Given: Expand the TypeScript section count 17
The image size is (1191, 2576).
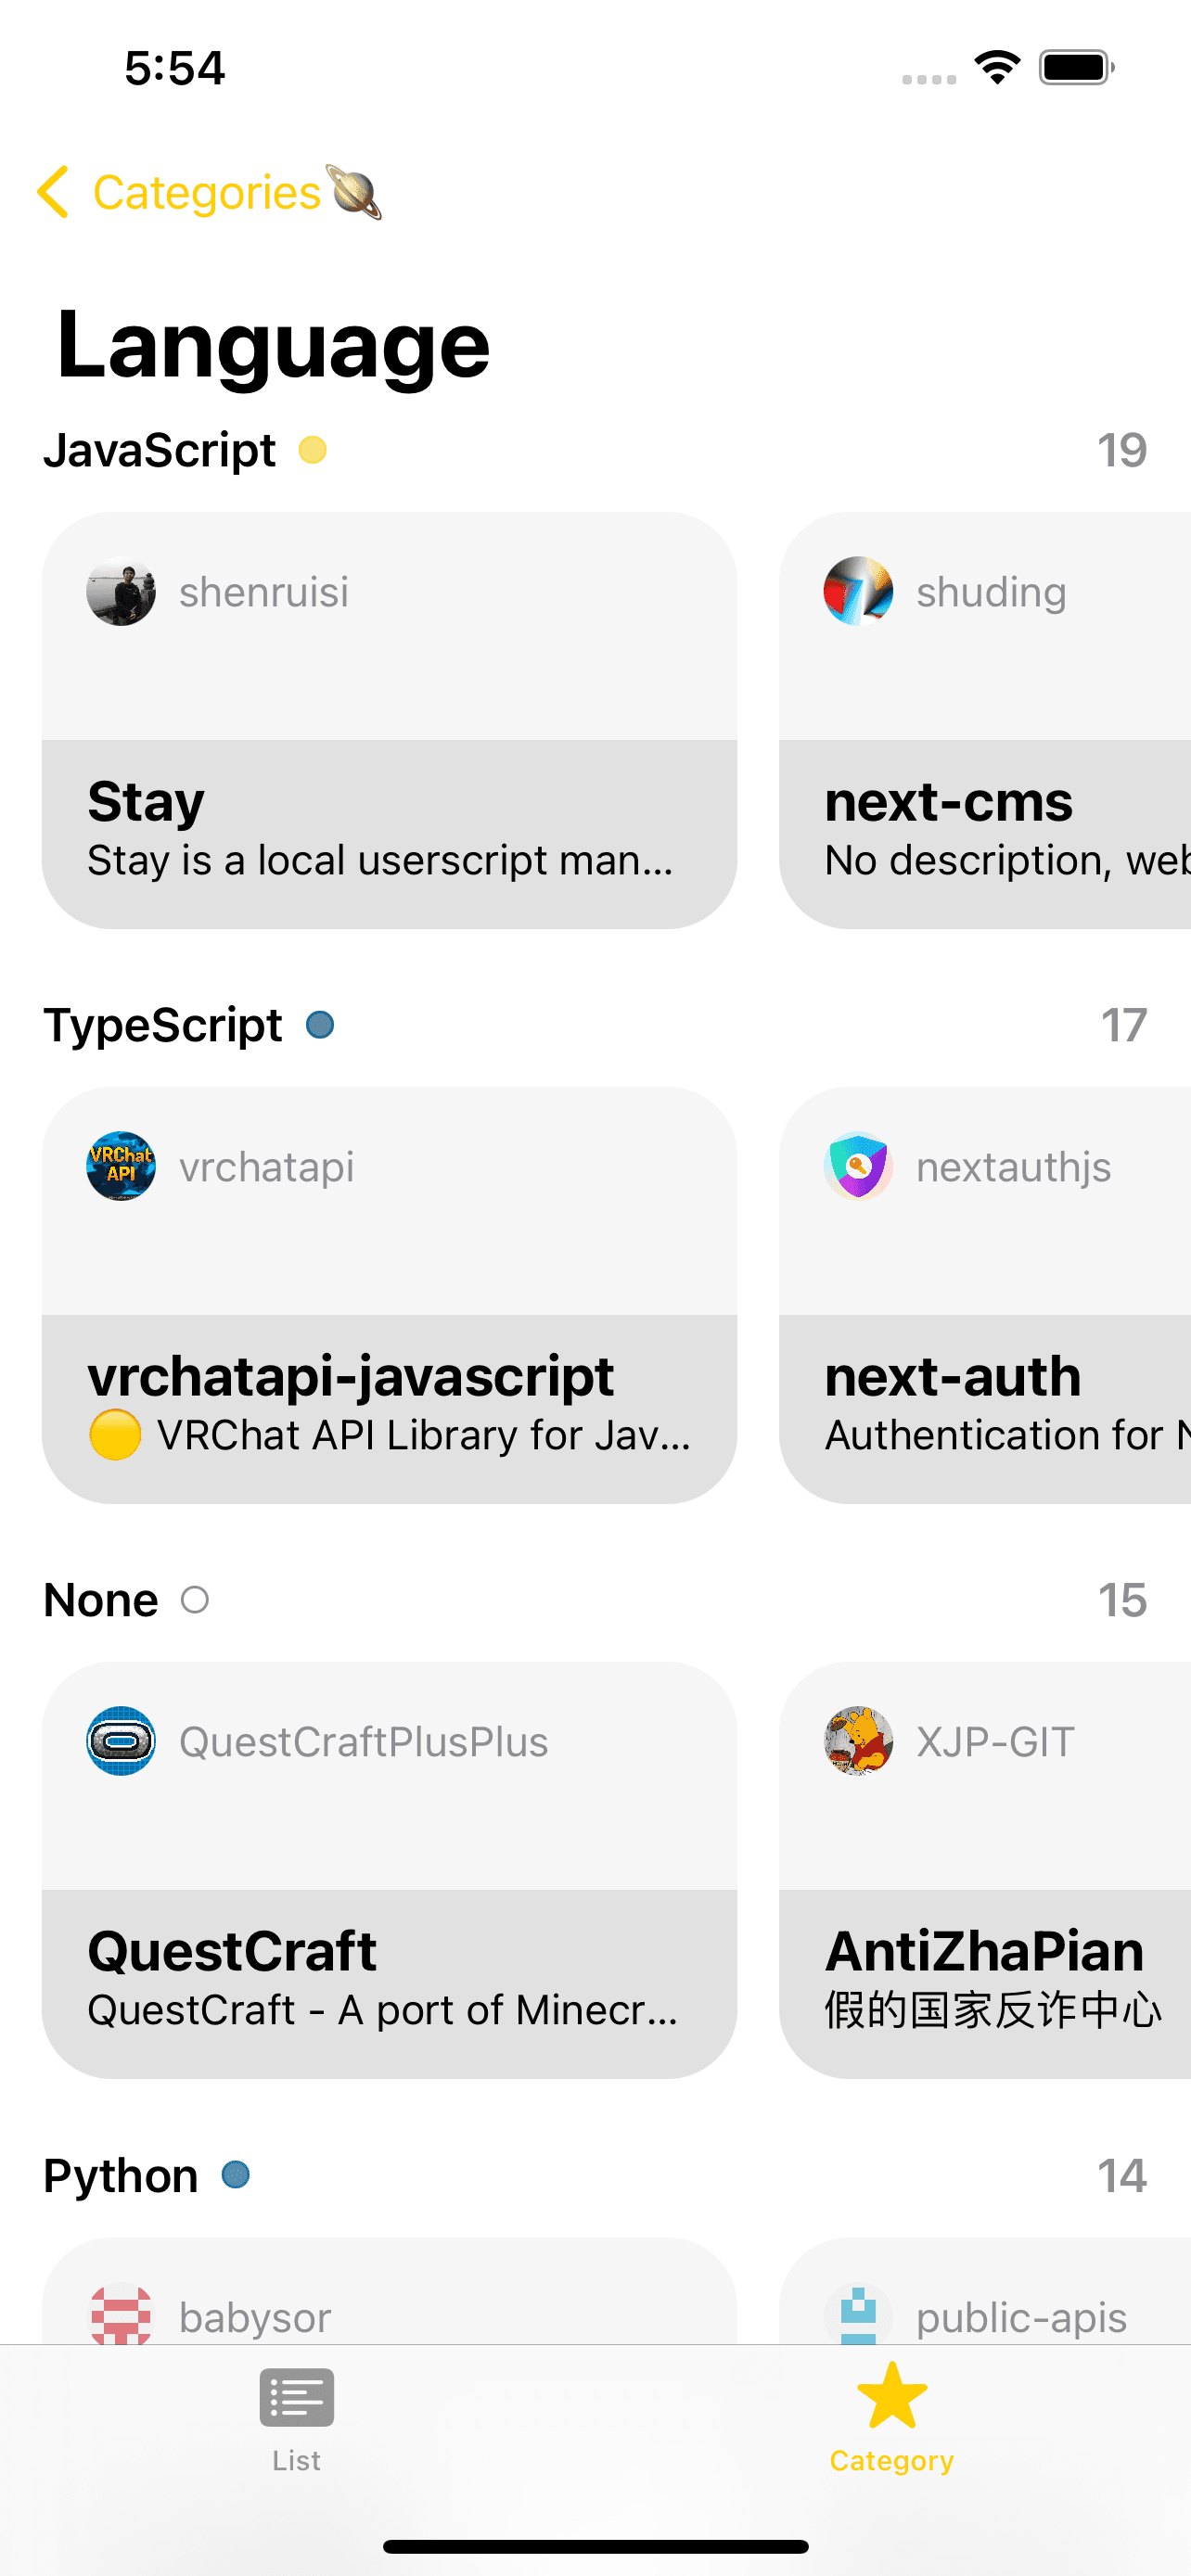Looking at the screenshot, I should point(1124,1025).
